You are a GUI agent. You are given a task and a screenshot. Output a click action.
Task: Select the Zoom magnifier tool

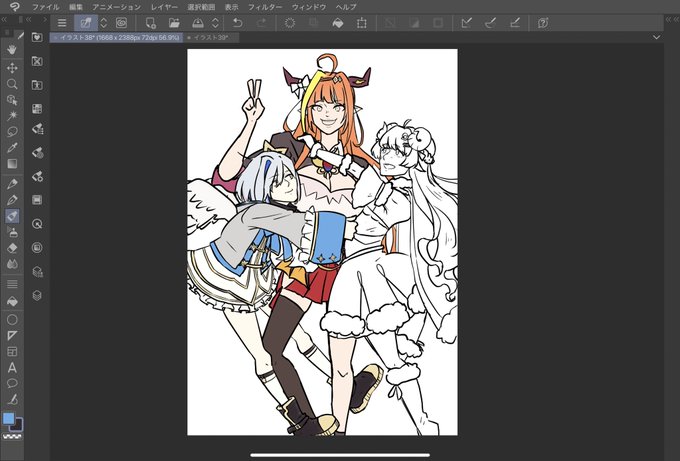pos(12,84)
